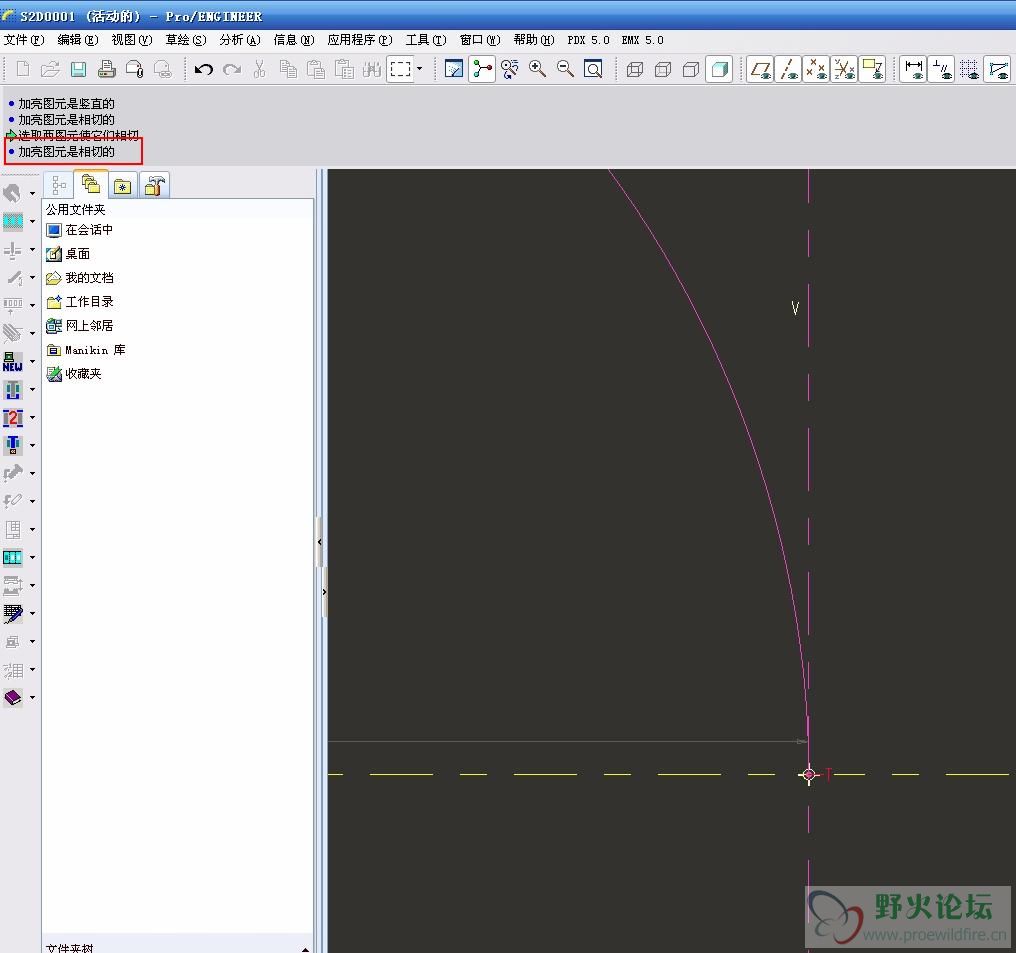Open the Manikin 库 library folder
This screenshot has width=1016, height=953.
click(x=86, y=350)
